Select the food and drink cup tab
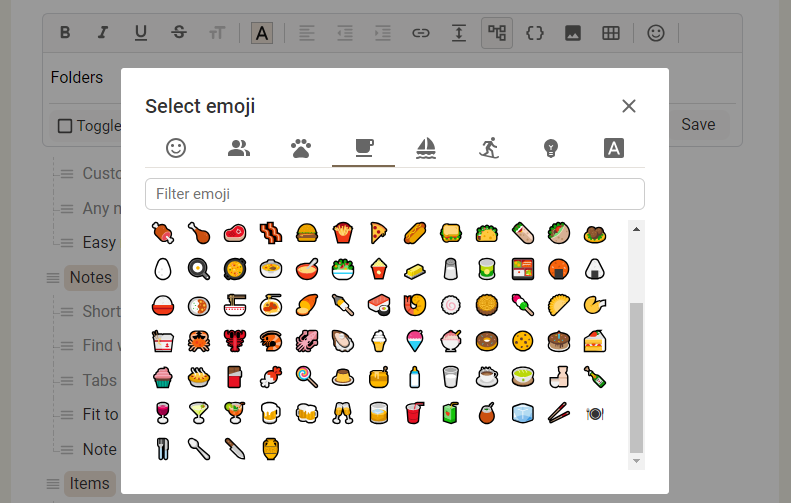 click(364, 148)
